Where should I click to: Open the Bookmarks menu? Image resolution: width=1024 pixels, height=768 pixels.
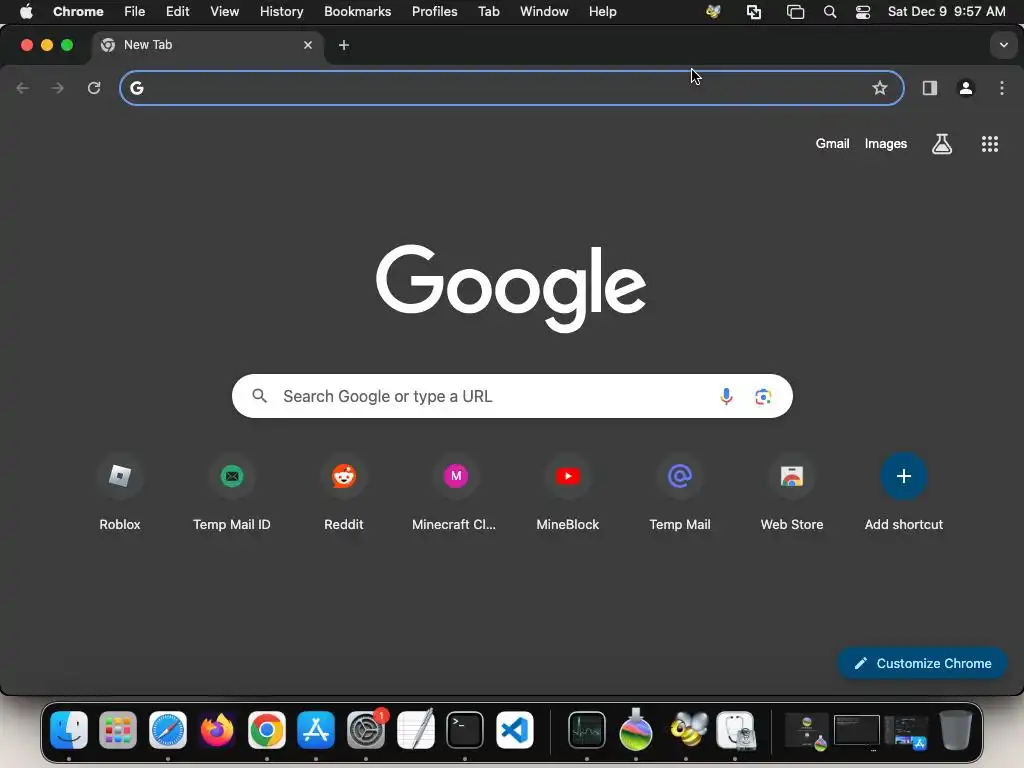click(358, 12)
